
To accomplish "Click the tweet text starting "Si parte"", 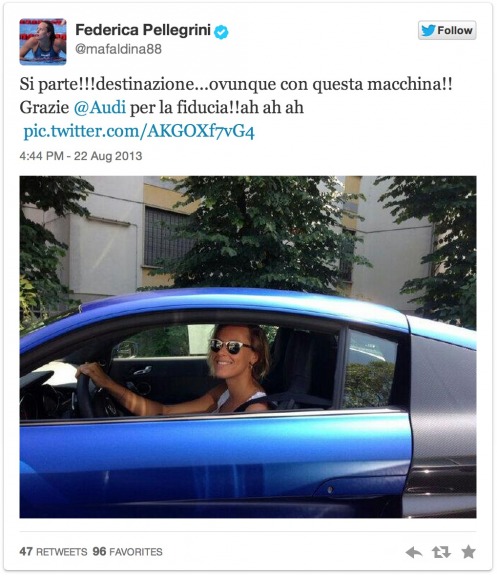I will (x=235, y=96).
